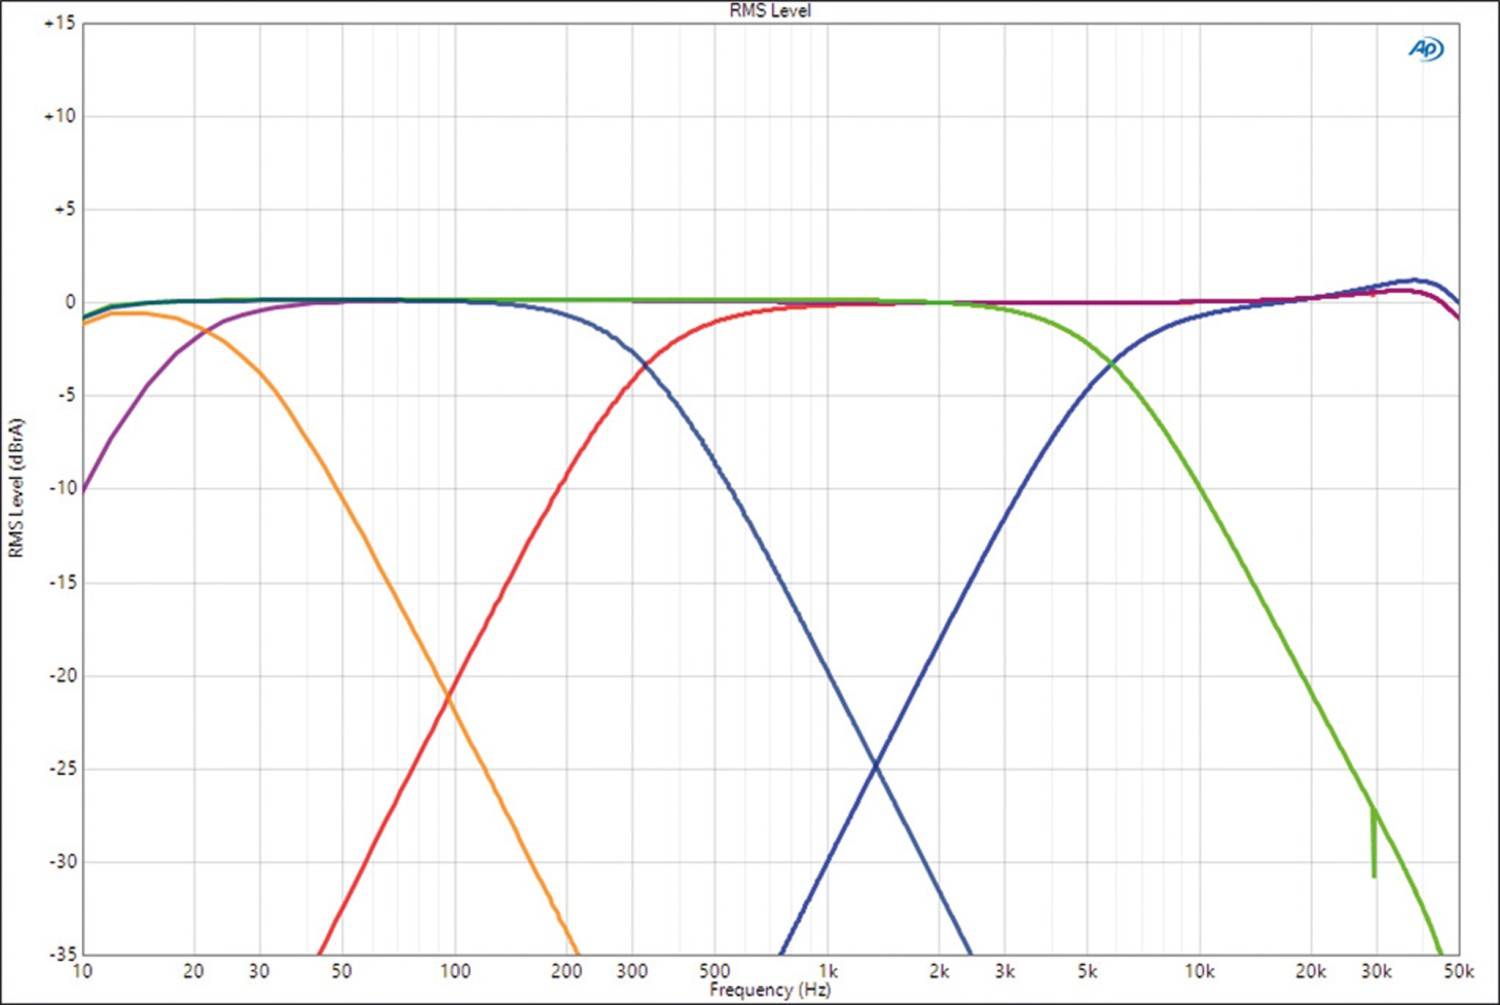
Task: Click the '5k' frequency tick label
Action: (x=1087, y=971)
